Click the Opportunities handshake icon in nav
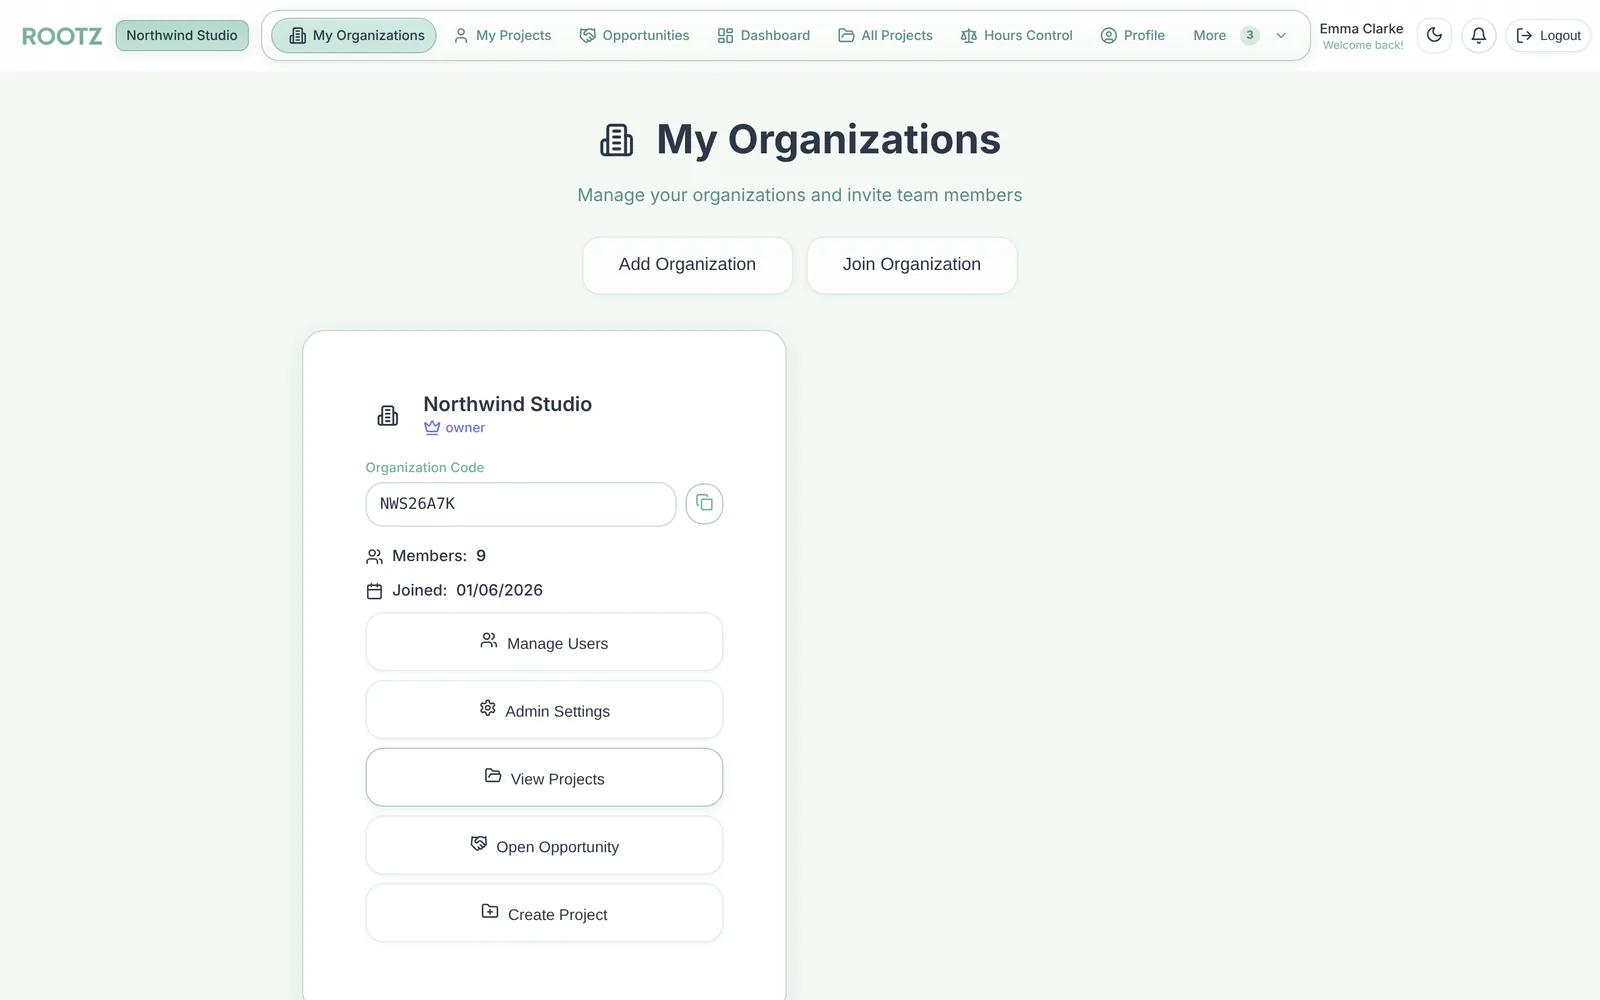This screenshot has height=1000, width=1600. (x=588, y=36)
